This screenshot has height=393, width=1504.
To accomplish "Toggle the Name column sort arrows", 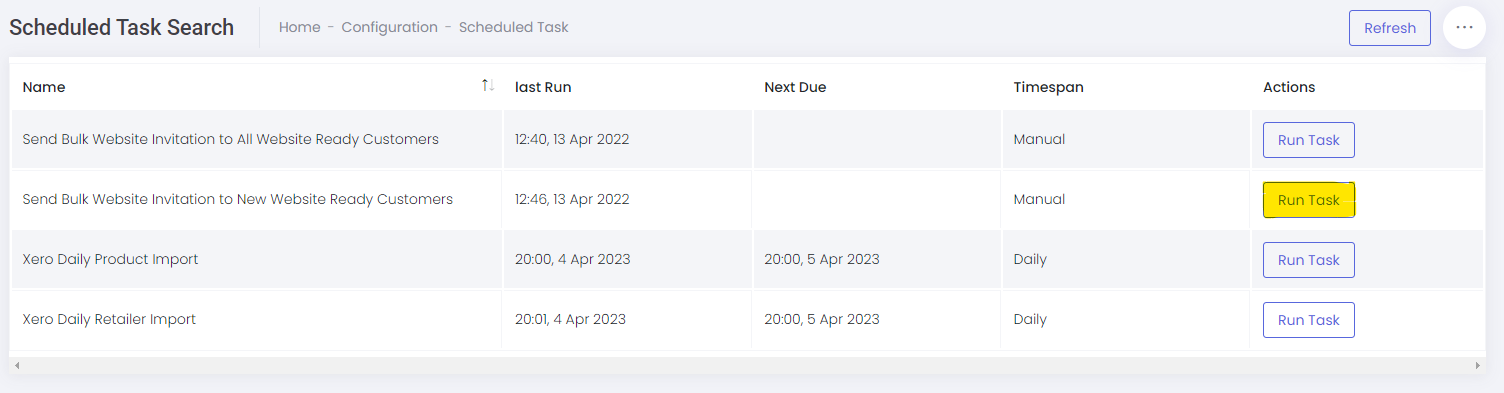I will point(488,86).
